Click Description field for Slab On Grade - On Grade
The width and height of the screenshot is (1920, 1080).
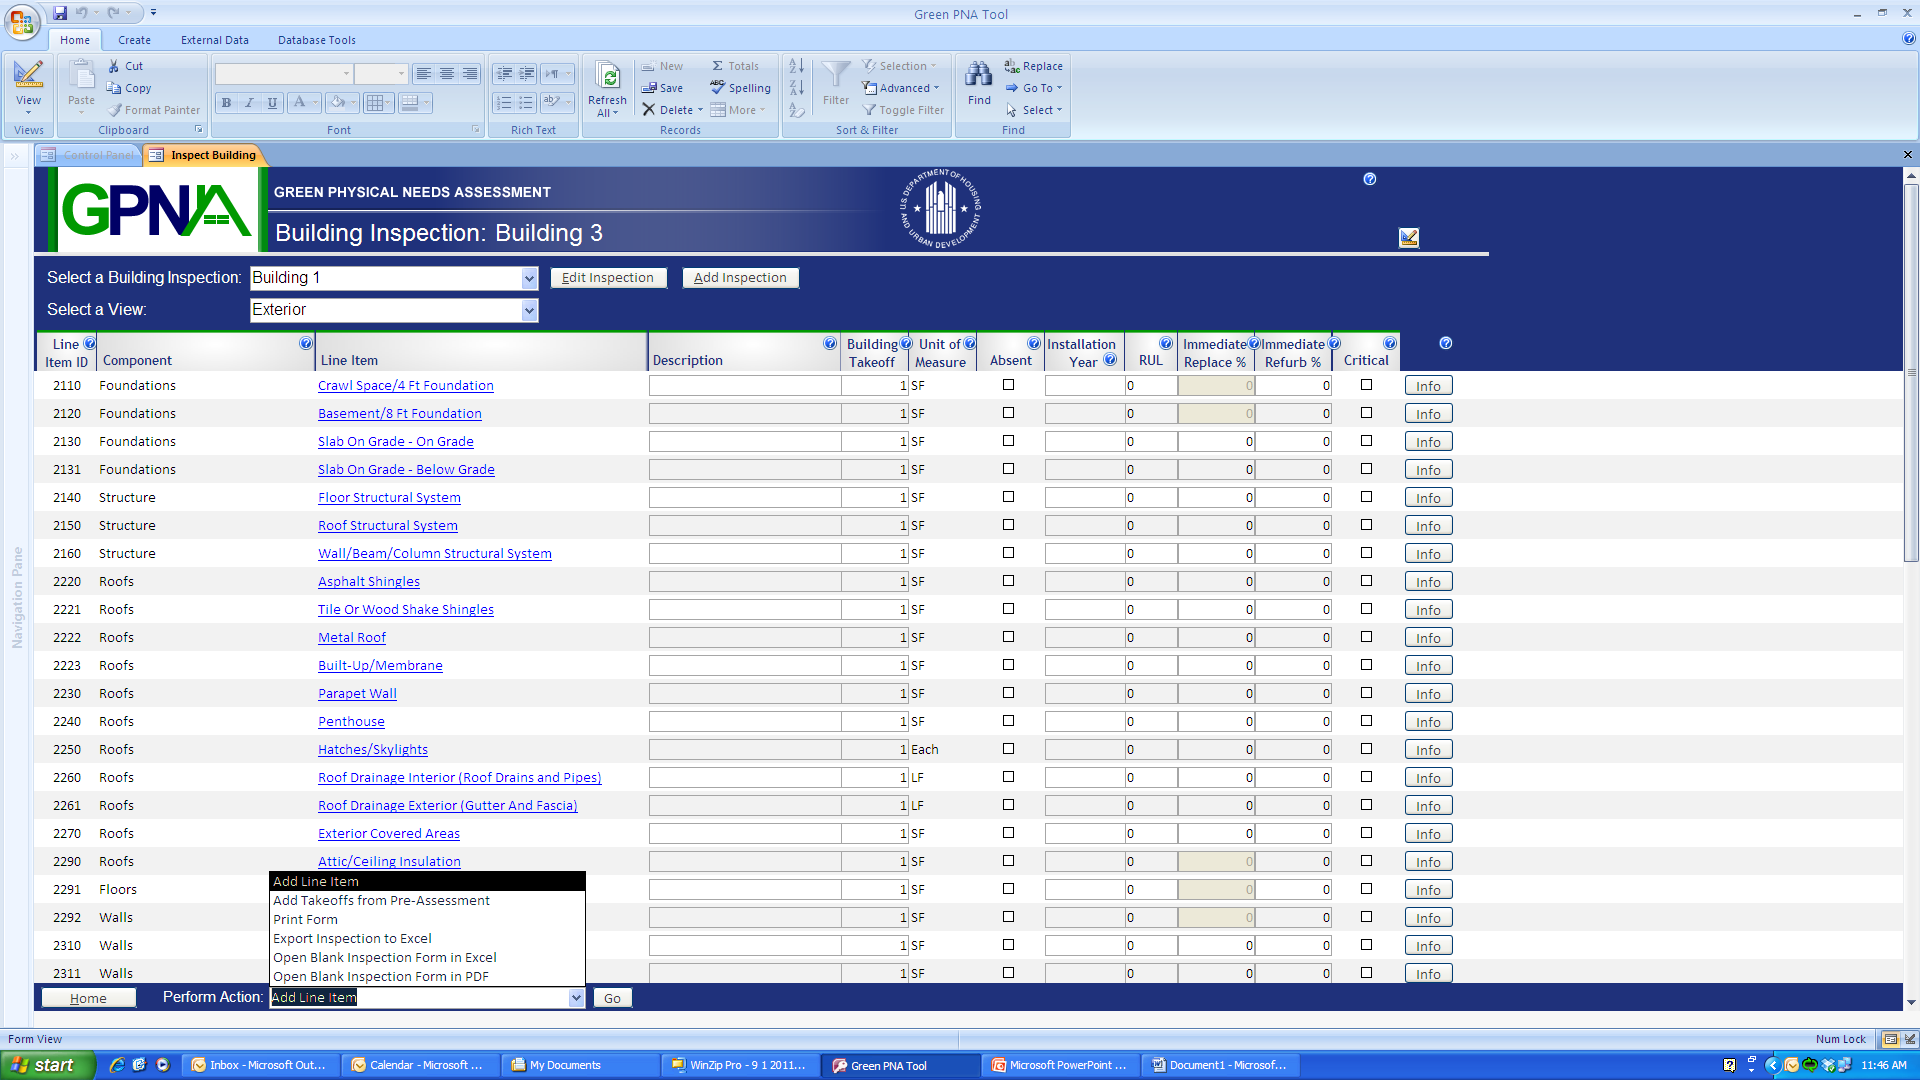(744, 441)
